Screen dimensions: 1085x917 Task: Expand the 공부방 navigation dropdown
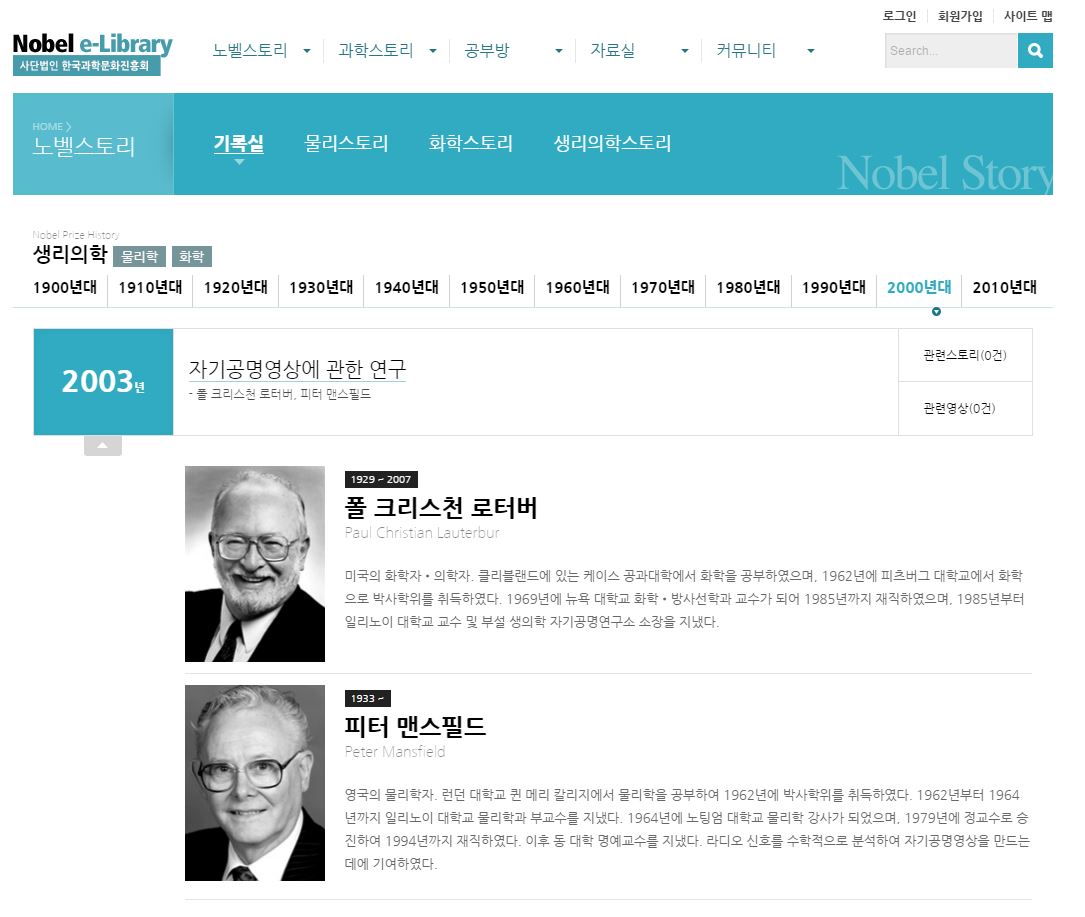pyautogui.click(x=558, y=51)
